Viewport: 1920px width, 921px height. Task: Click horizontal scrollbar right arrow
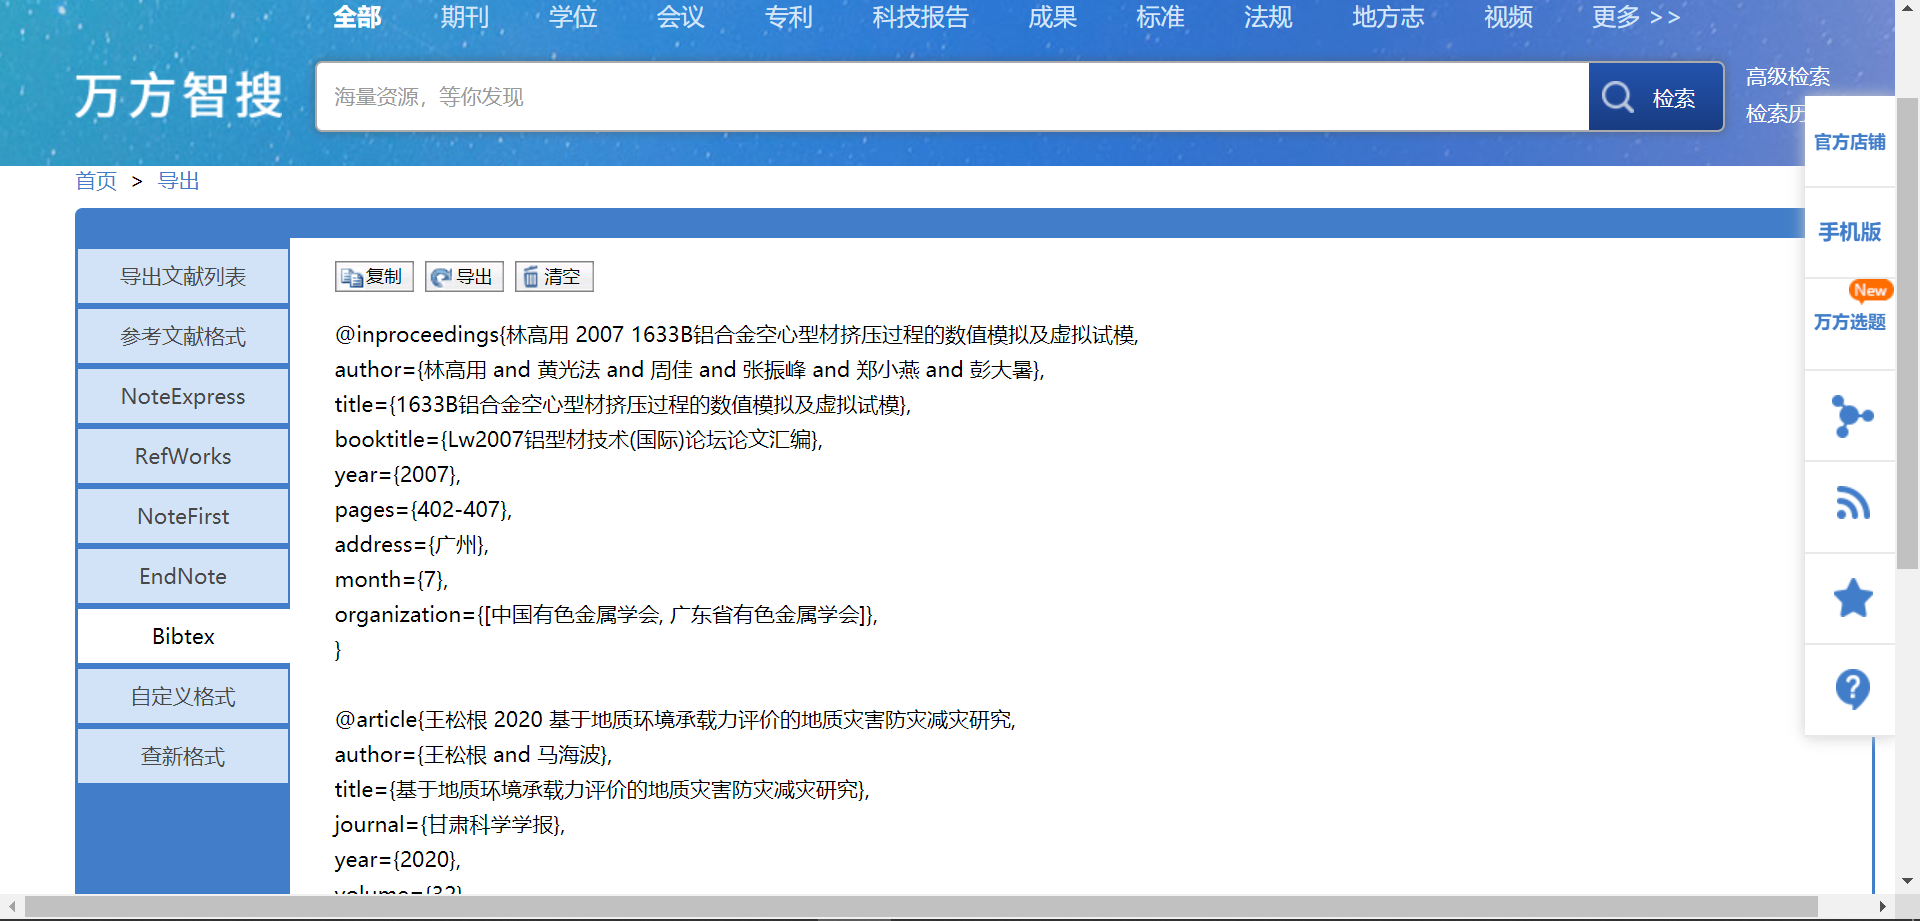(1883, 906)
